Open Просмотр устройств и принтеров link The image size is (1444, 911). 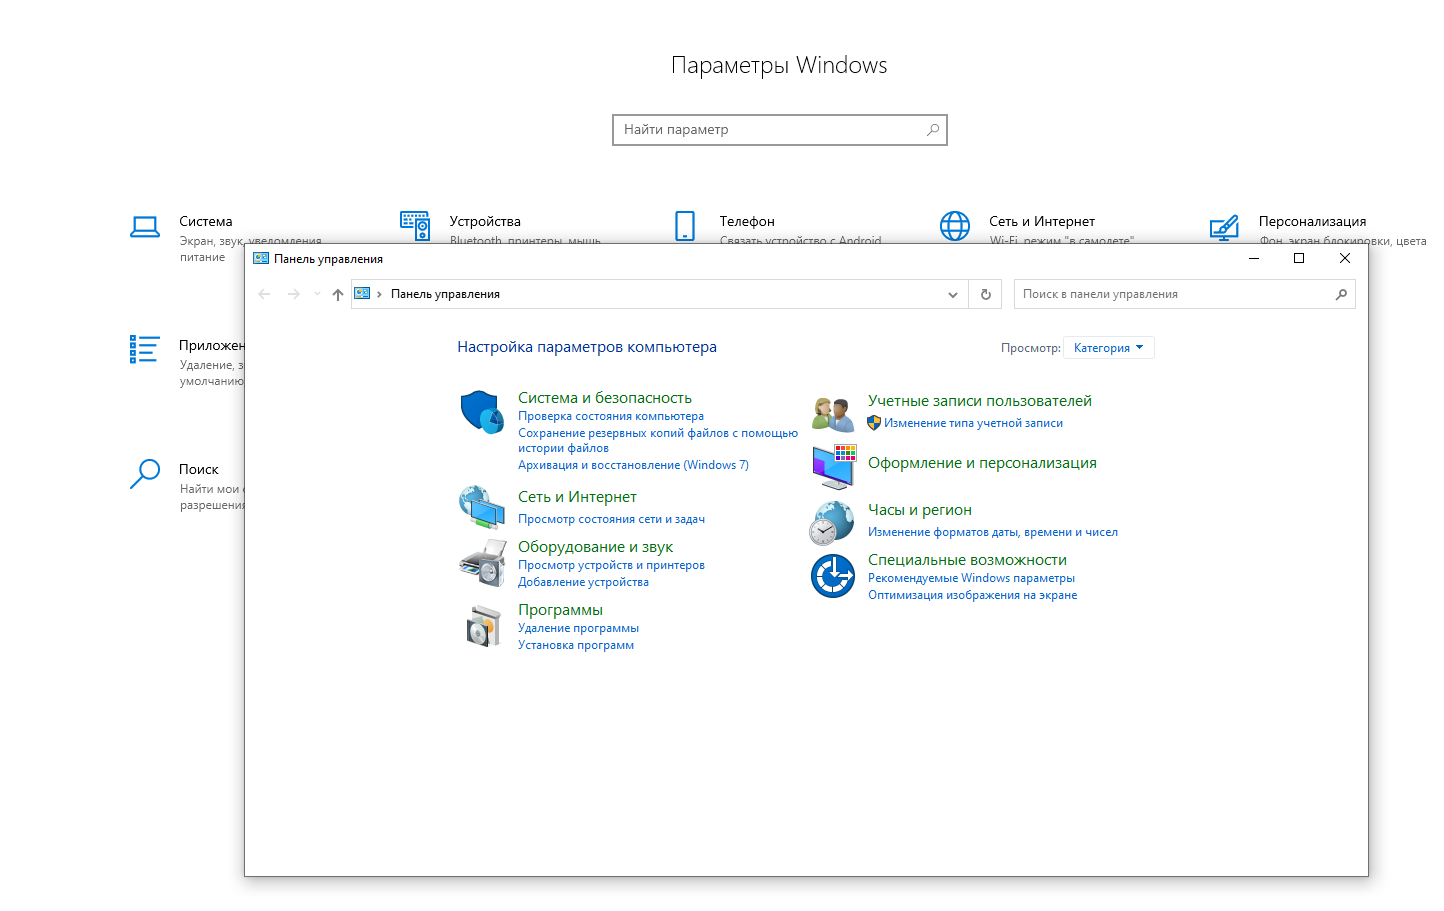click(611, 565)
